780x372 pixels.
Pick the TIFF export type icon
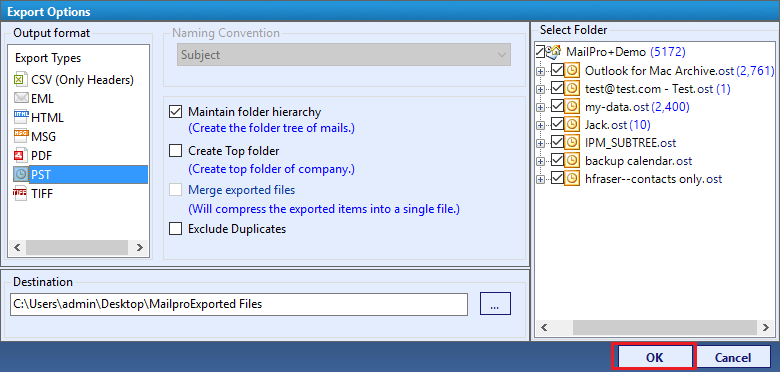tap(21, 193)
